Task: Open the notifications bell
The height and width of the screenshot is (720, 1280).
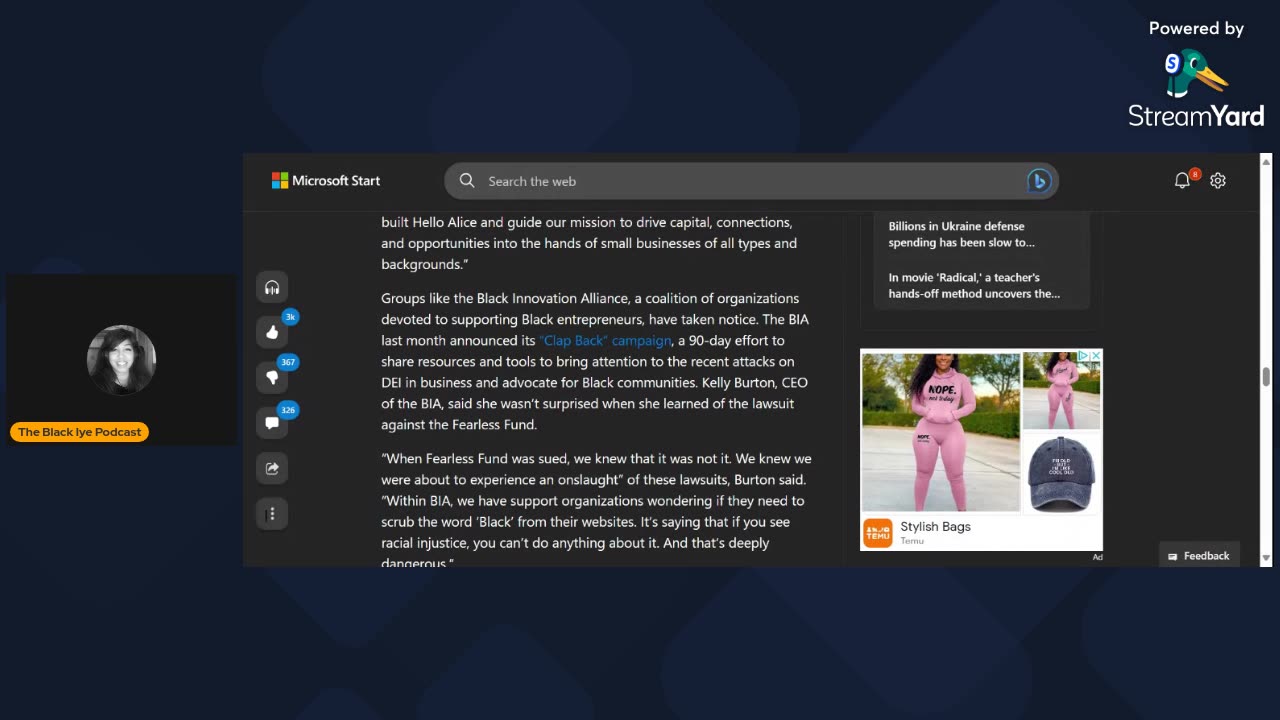Action: 1182,181
